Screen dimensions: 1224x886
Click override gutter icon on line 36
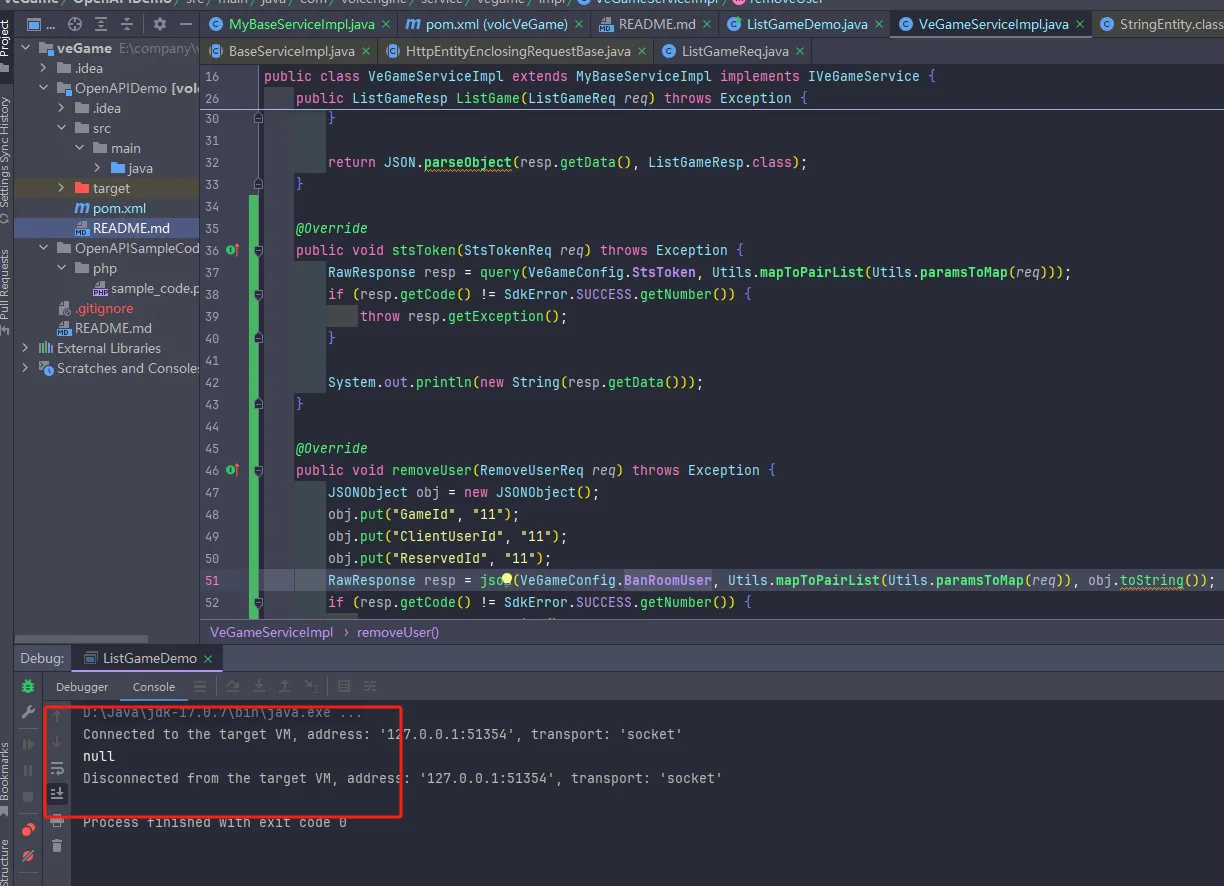click(232, 250)
